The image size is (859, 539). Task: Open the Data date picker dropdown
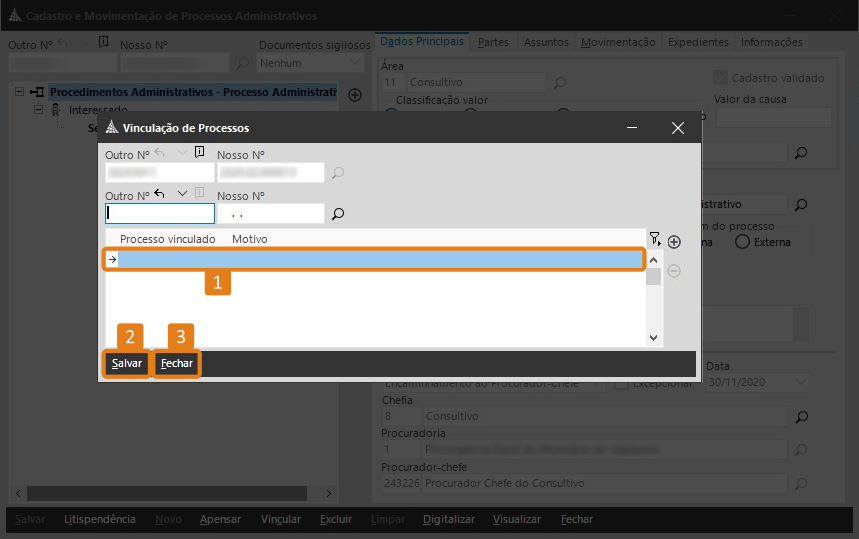(x=800, y=382)
